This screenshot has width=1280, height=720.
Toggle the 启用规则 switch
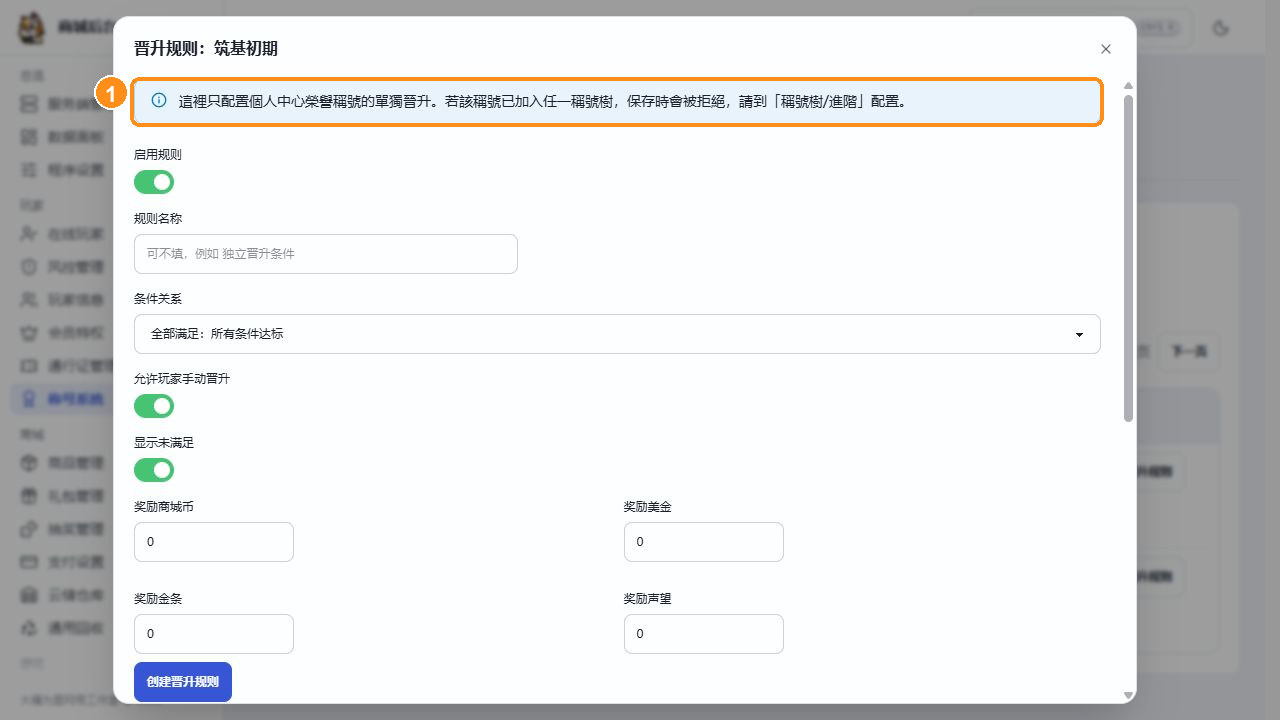point(154,182)
